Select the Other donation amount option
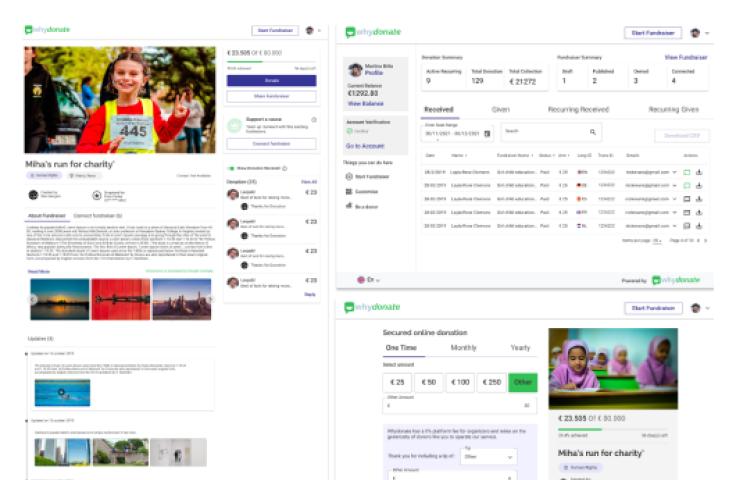Viewport: 735px width, 480px height. click(522, 382)
